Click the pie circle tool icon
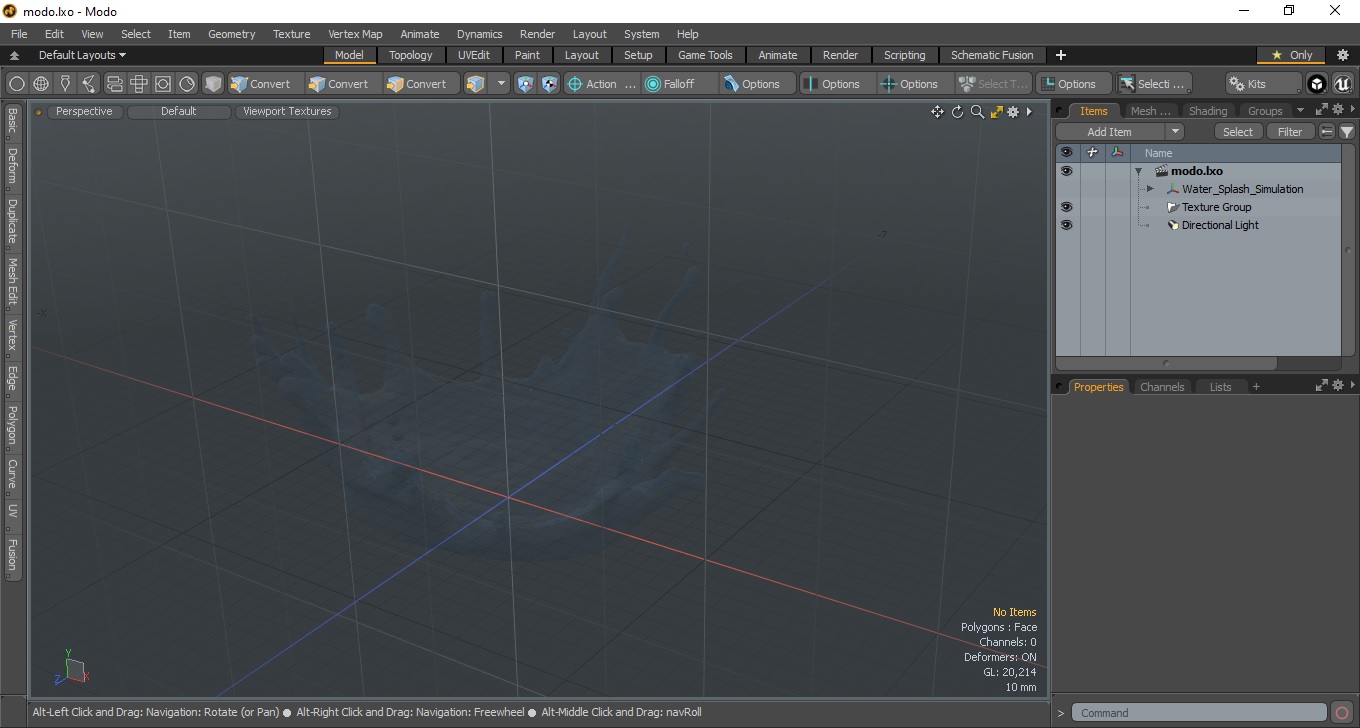Image resolution: width=1360 pixels, height=728 pixels. tap(187, 84)
